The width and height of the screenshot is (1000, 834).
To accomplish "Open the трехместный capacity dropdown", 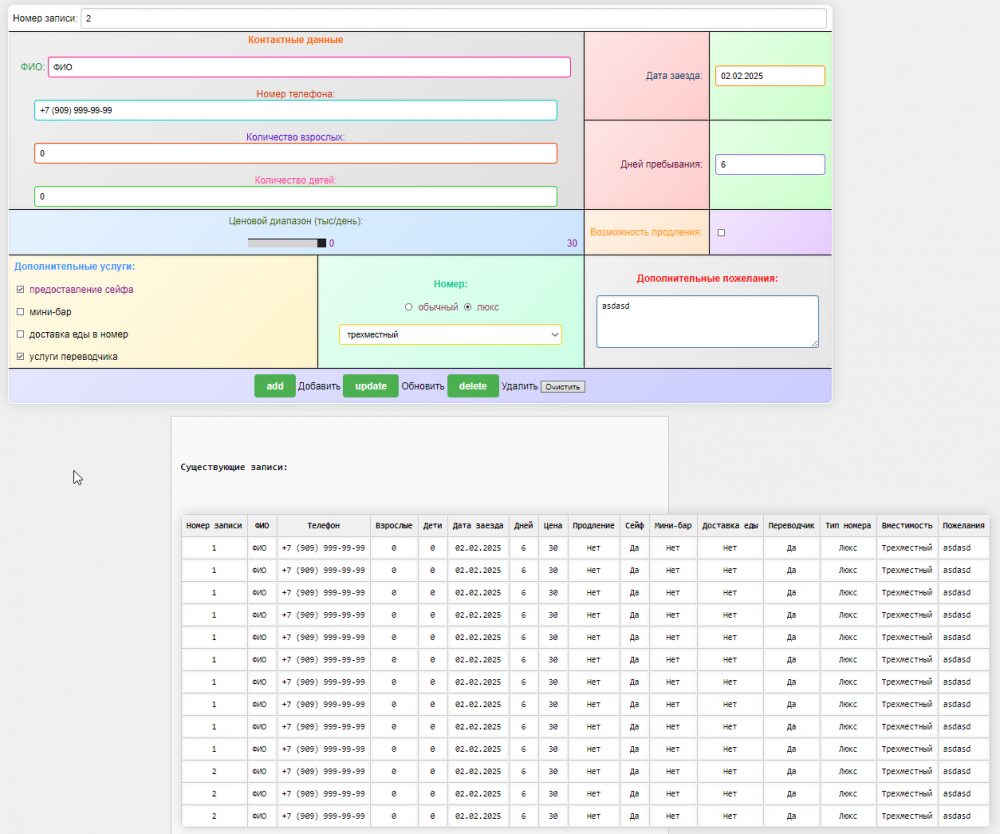I will tap(450, 334).
